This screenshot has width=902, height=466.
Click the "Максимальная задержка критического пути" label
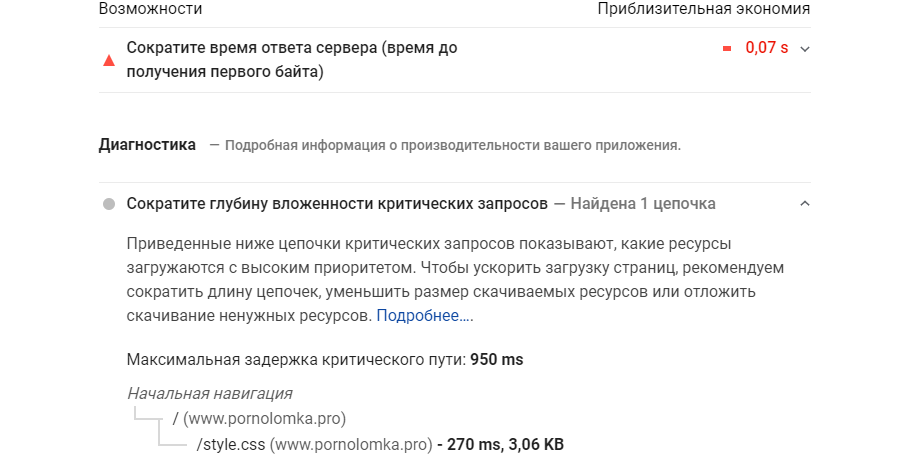296,360
